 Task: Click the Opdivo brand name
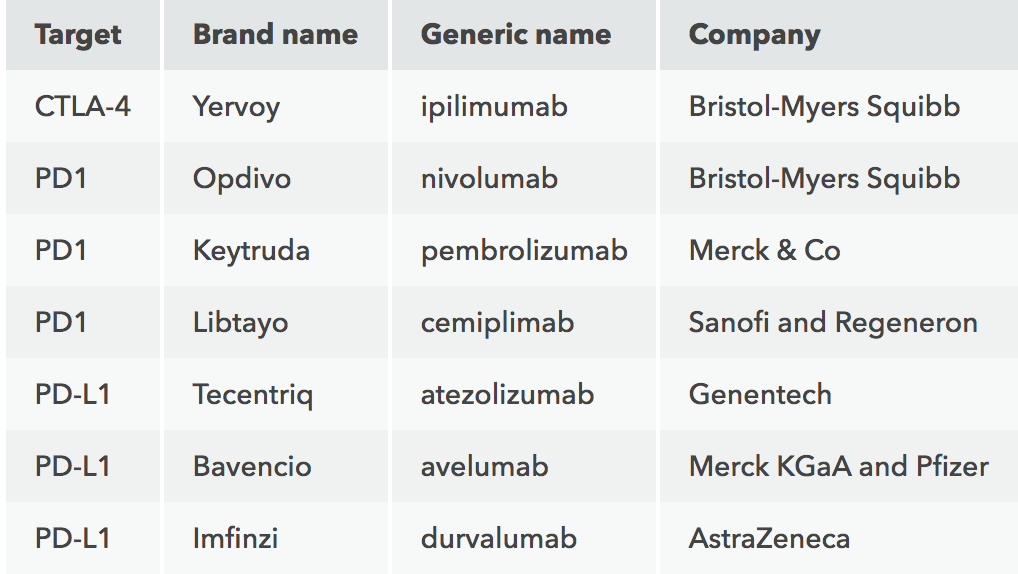pos(242,179)
